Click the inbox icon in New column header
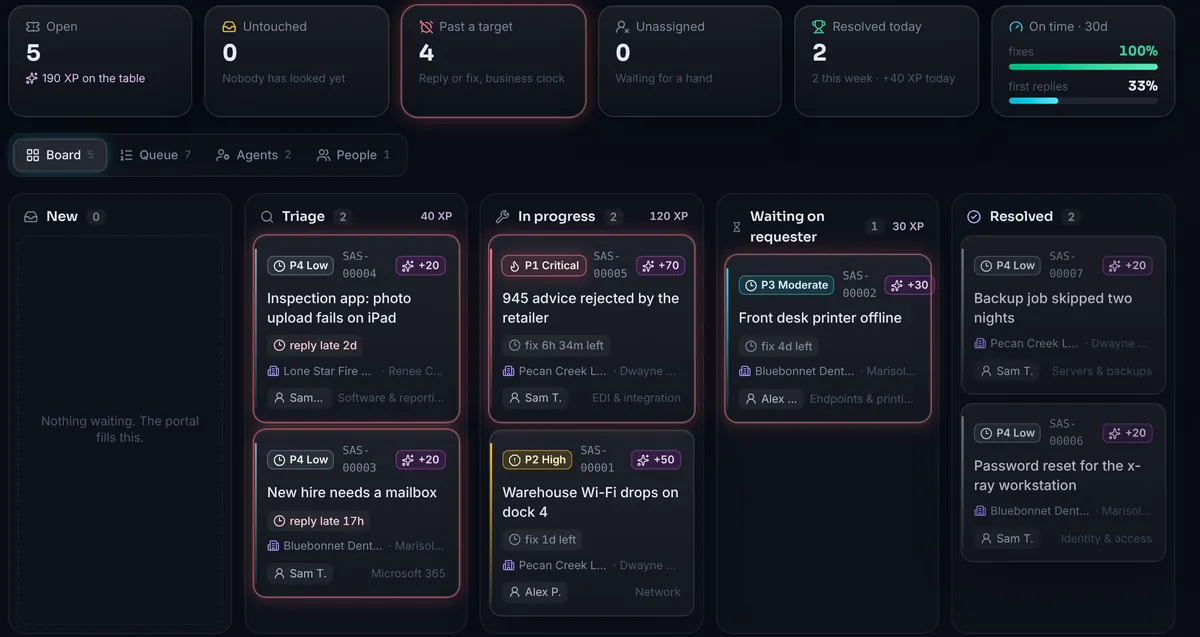The width and height of the screenshot is (1200, 637). click(31, 217)
